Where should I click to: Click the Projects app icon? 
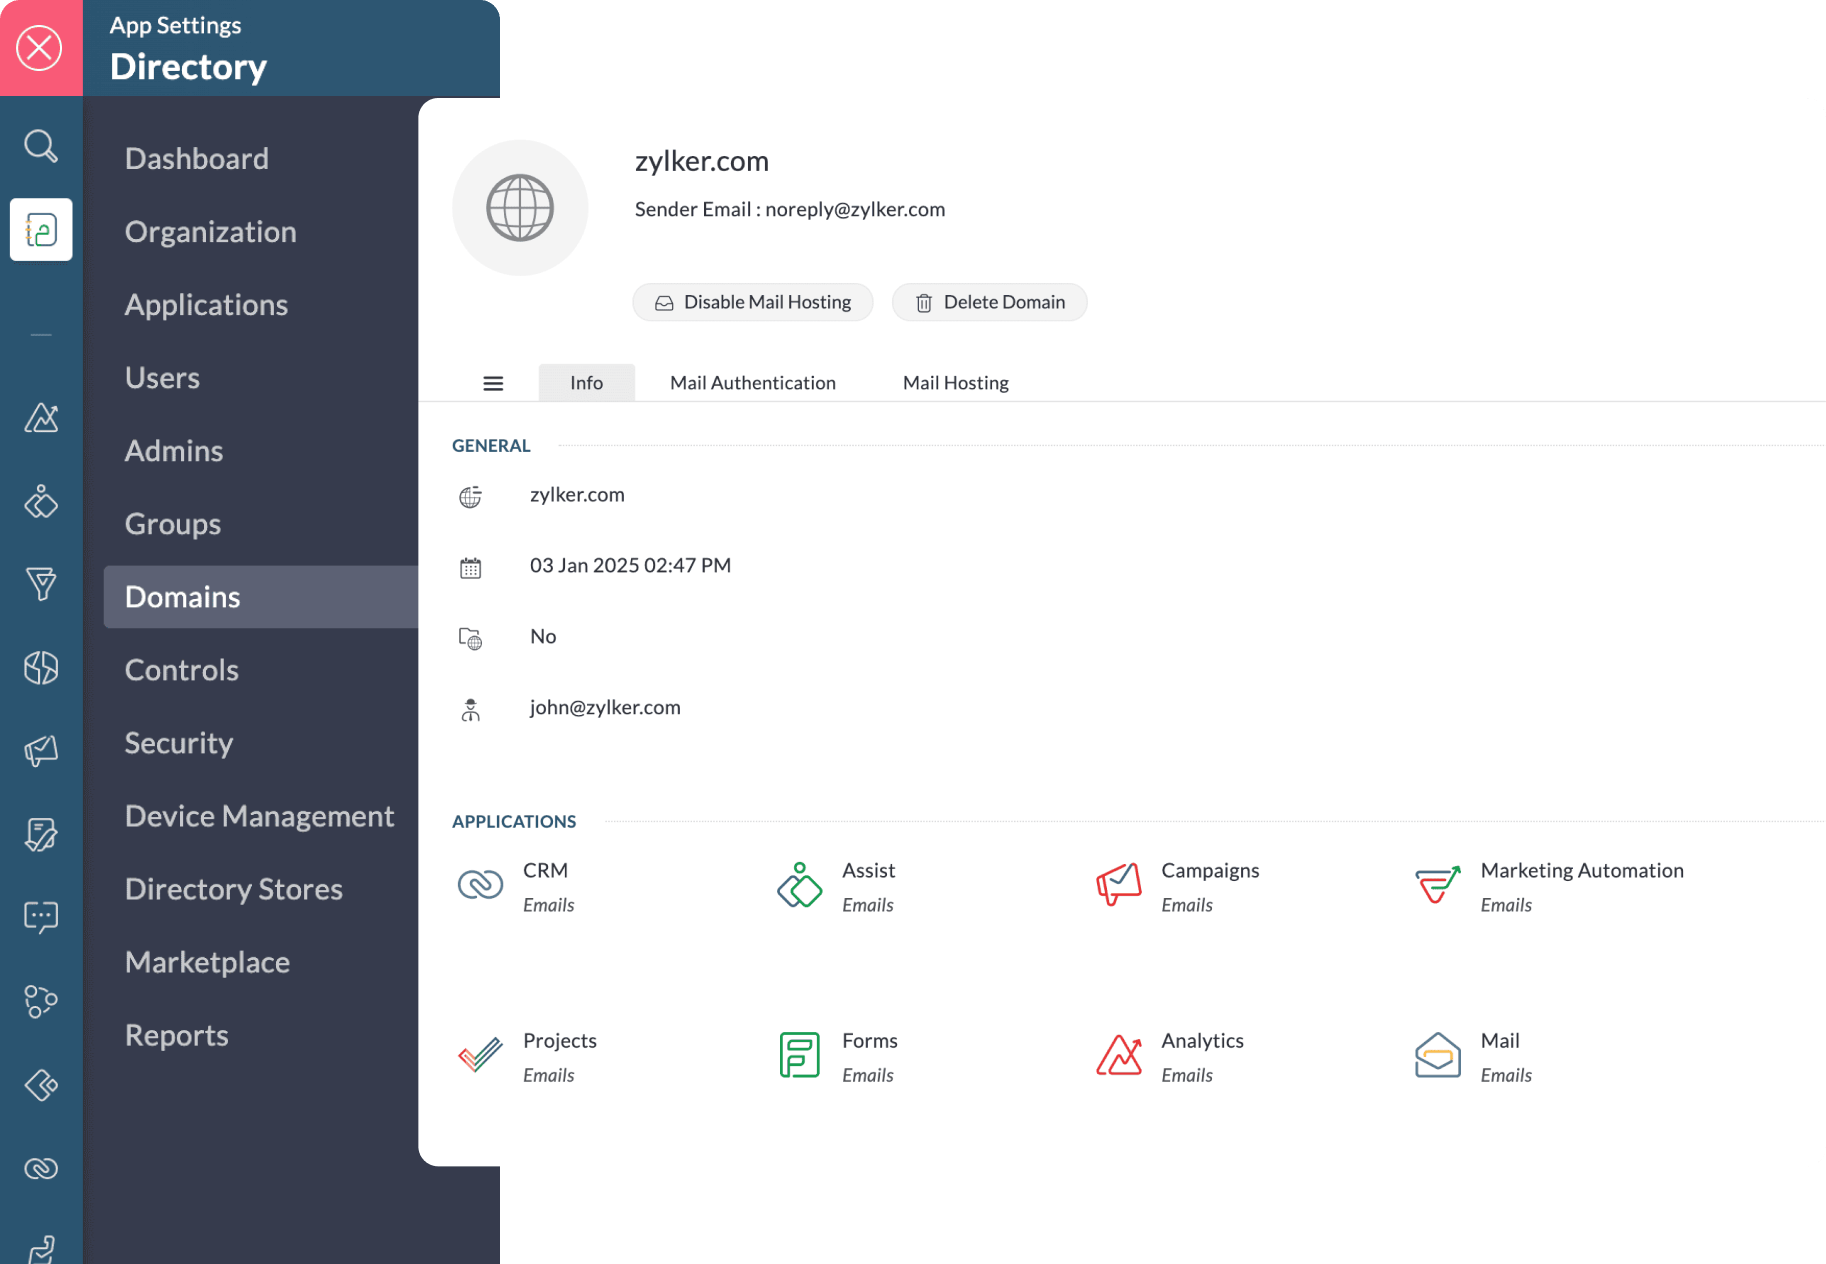[479, 1055]
